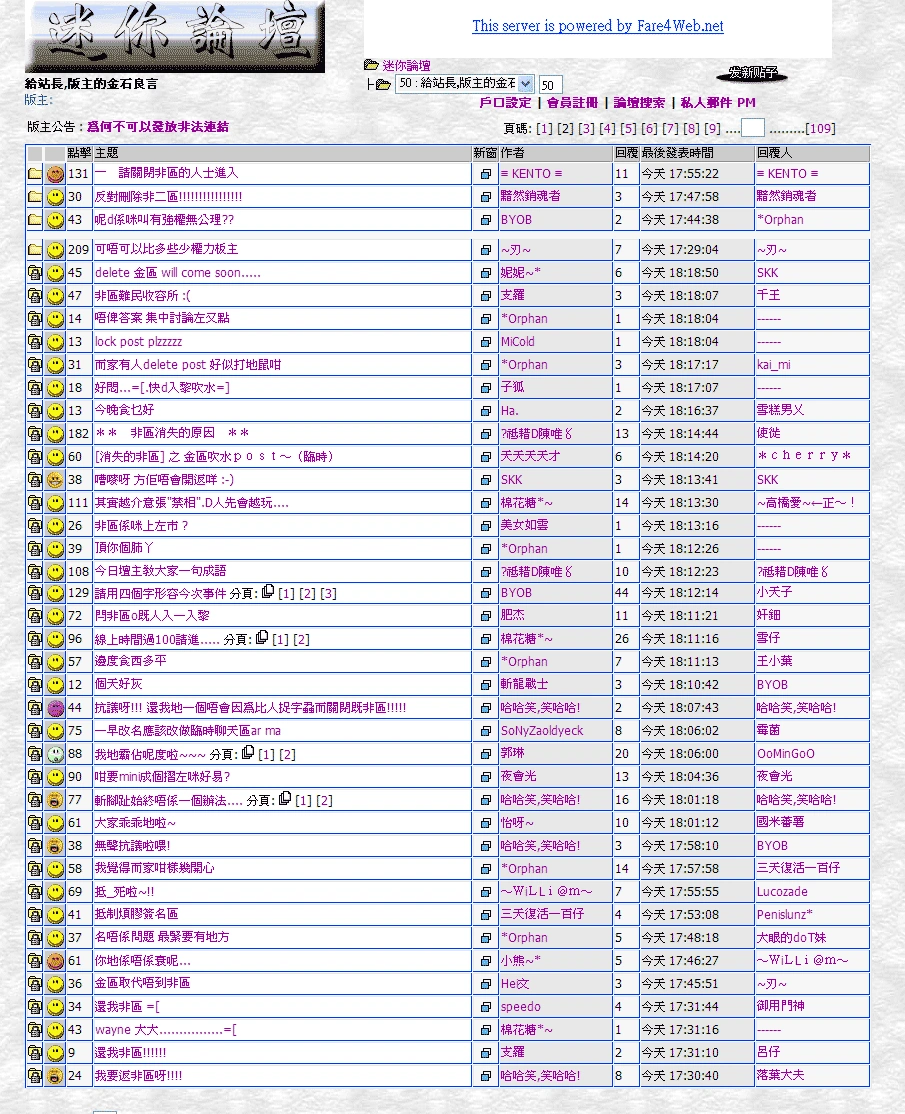Click pale face icon on the 88-hit thread
The height and width of the screenshot is (1114, 905).
pyautogui.click(x=55, y=754)
